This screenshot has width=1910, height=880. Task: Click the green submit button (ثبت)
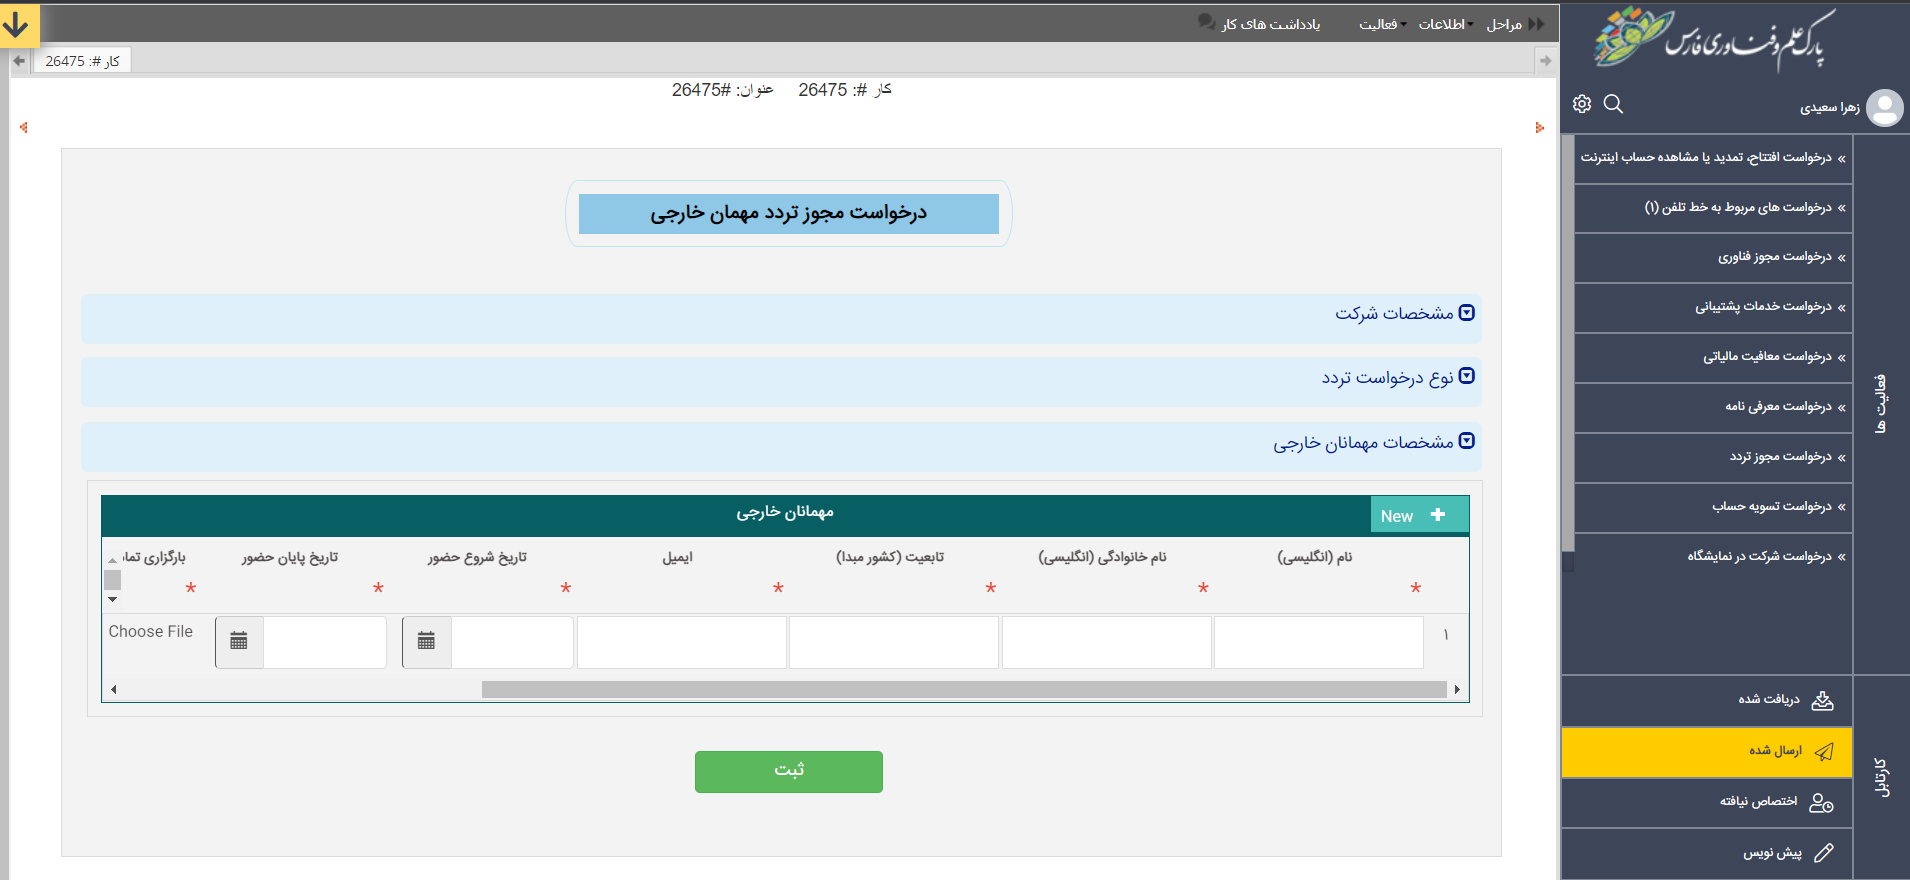point(788,771)
